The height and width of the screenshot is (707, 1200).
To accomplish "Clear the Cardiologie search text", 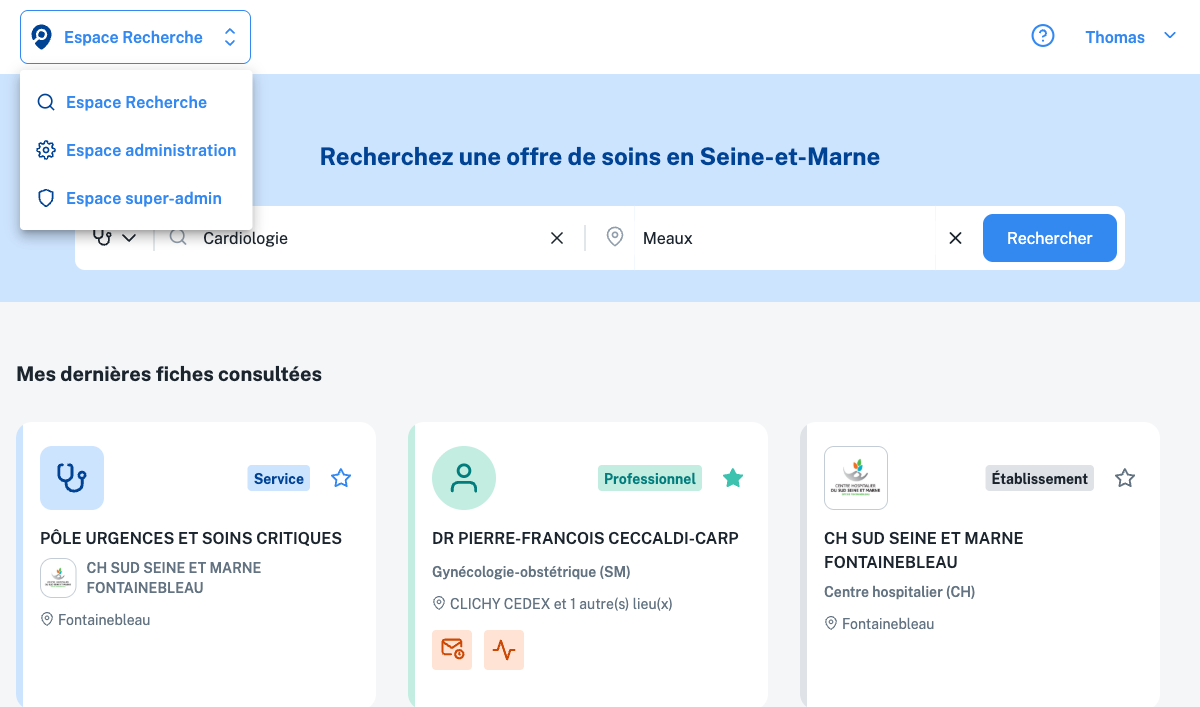I will click(x=557, y=238).
